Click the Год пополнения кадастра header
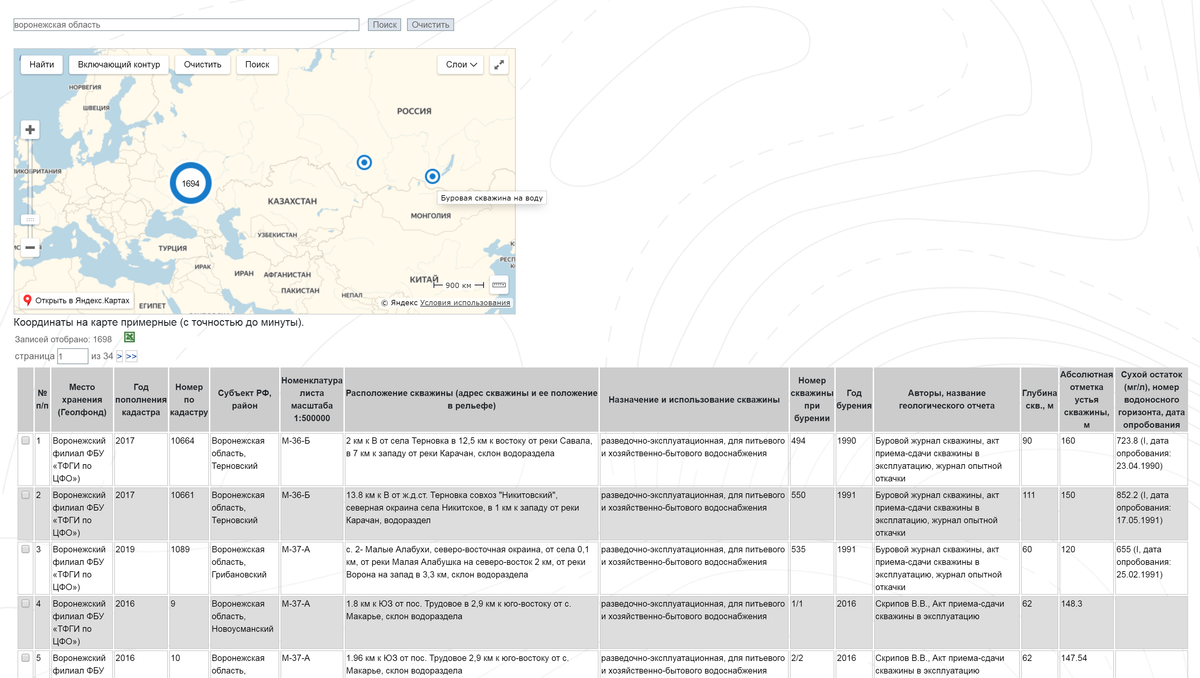This screenshot has height=678, width=1200. pyautogui.click(x=140, y=399)
